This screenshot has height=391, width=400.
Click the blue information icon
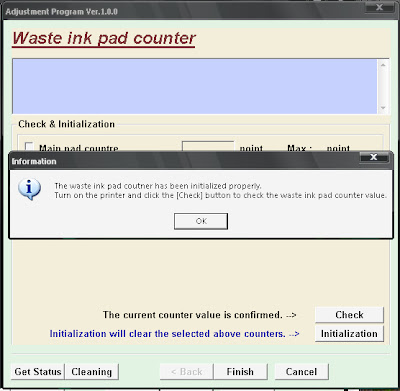(x=29, y=189)
